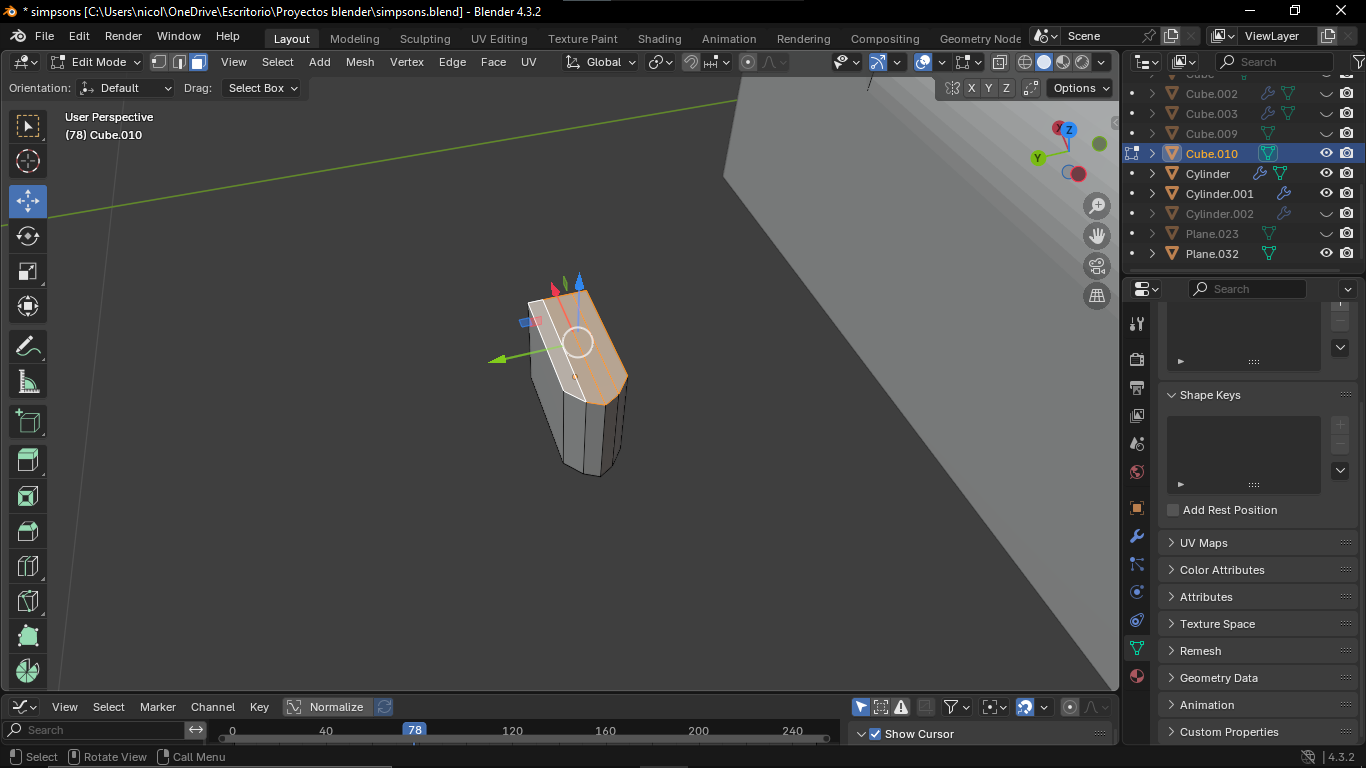Enable the Add Rest Position checkbox
Viewport: 1366px width, 768px height.
click(1173, 510)
